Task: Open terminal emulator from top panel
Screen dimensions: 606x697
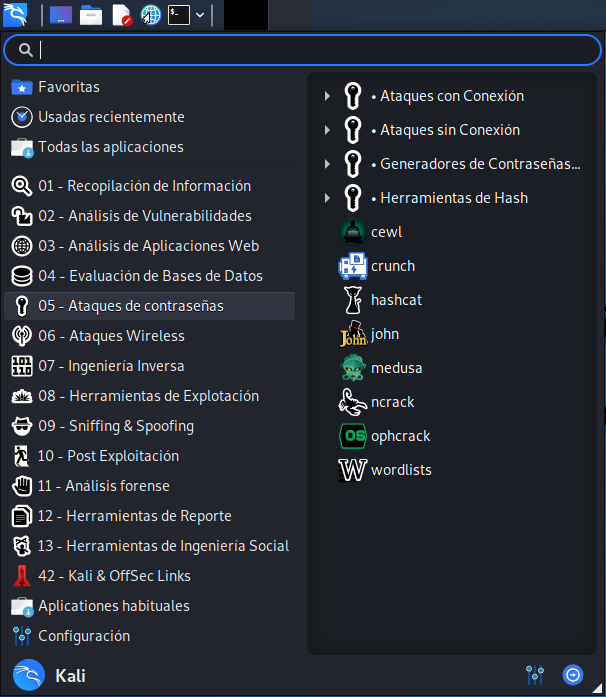Action: tap(179, 15)
